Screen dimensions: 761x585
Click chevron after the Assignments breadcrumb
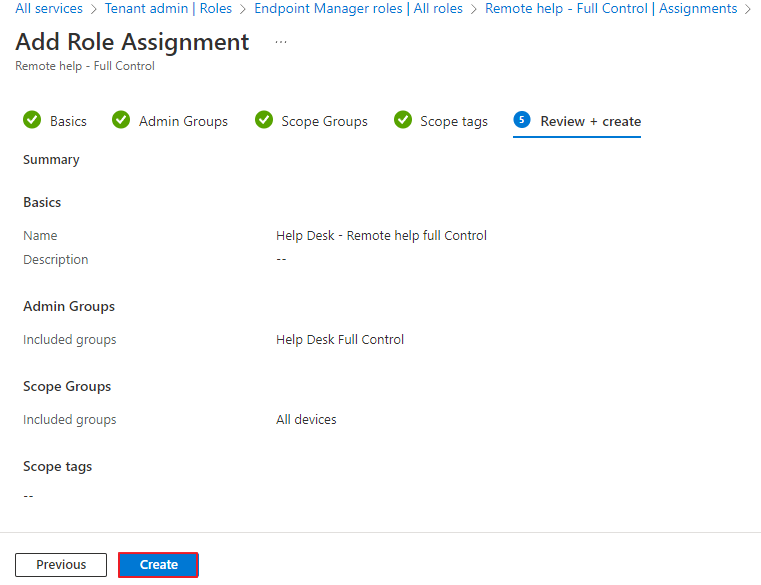pos(748,9)
